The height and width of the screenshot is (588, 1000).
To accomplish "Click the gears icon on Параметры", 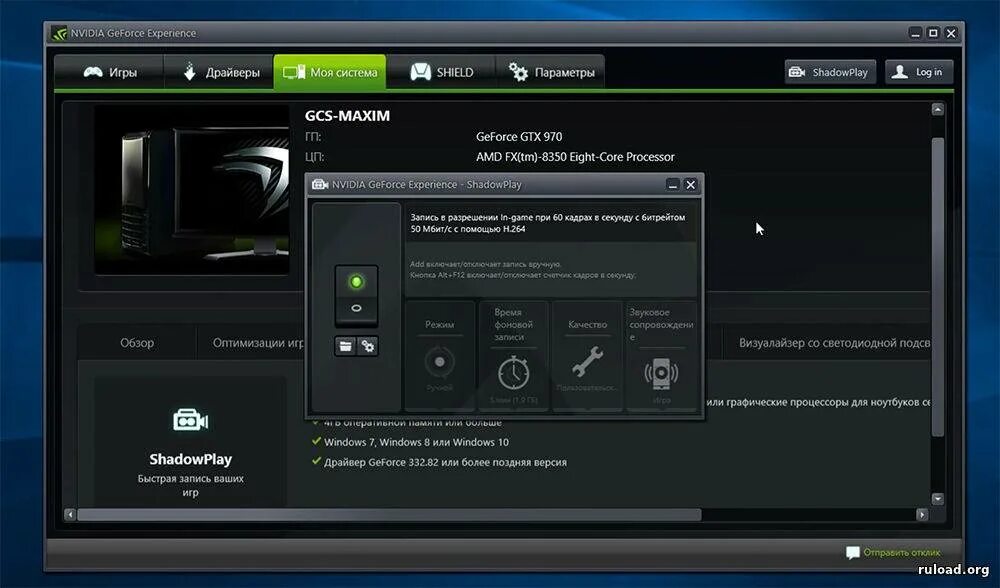I will (x=518, y=72).
